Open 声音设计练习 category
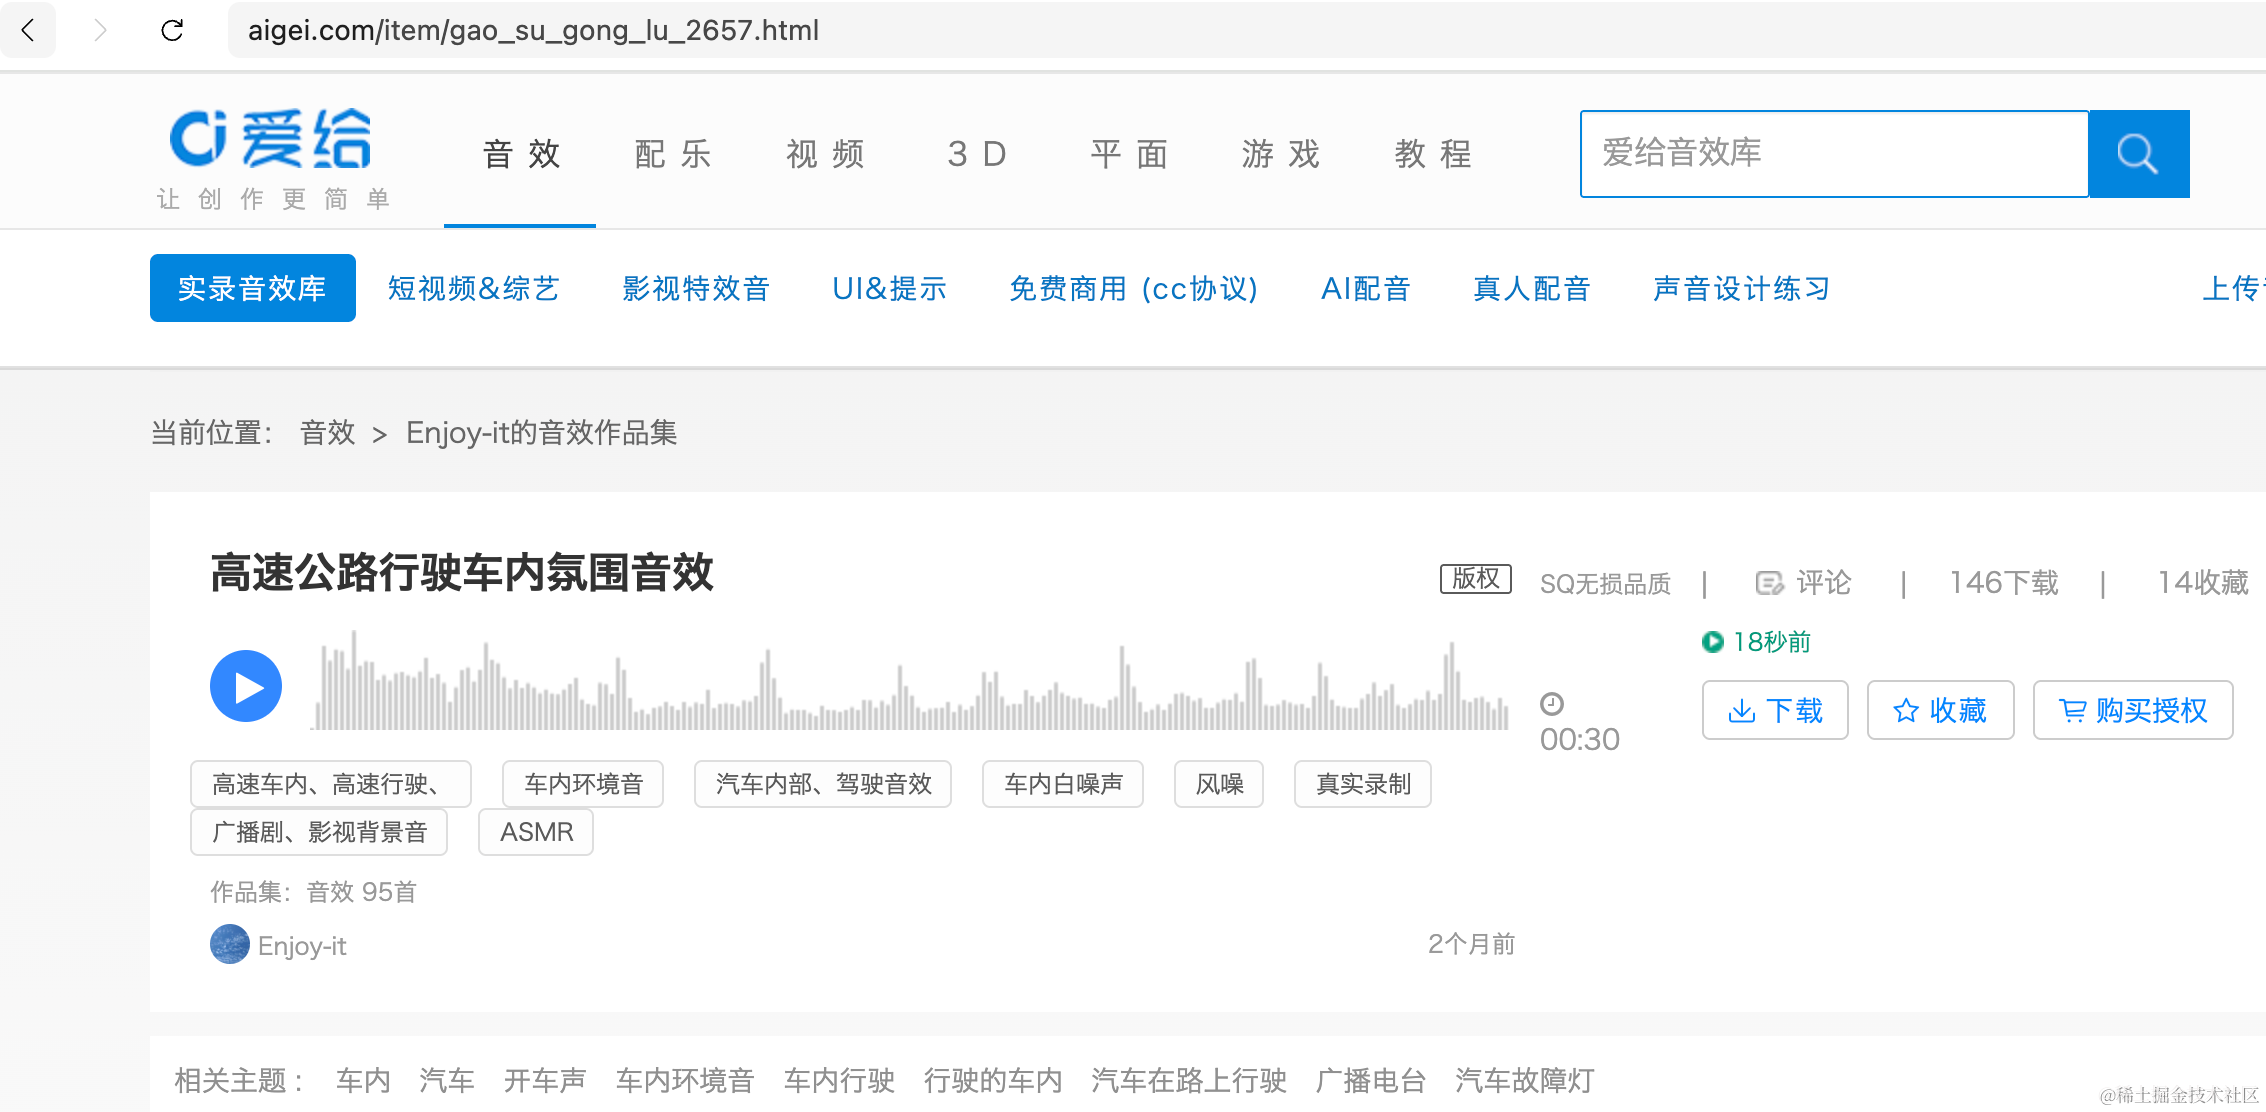 [x=1742, y=288]
